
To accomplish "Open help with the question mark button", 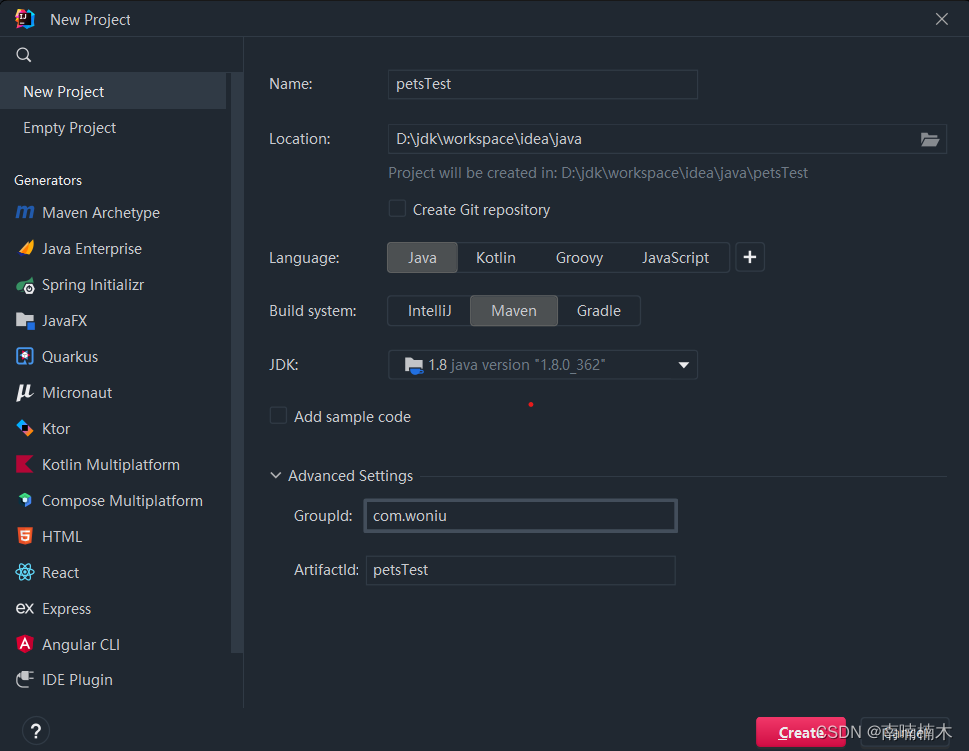I will (x=36, y=731).
